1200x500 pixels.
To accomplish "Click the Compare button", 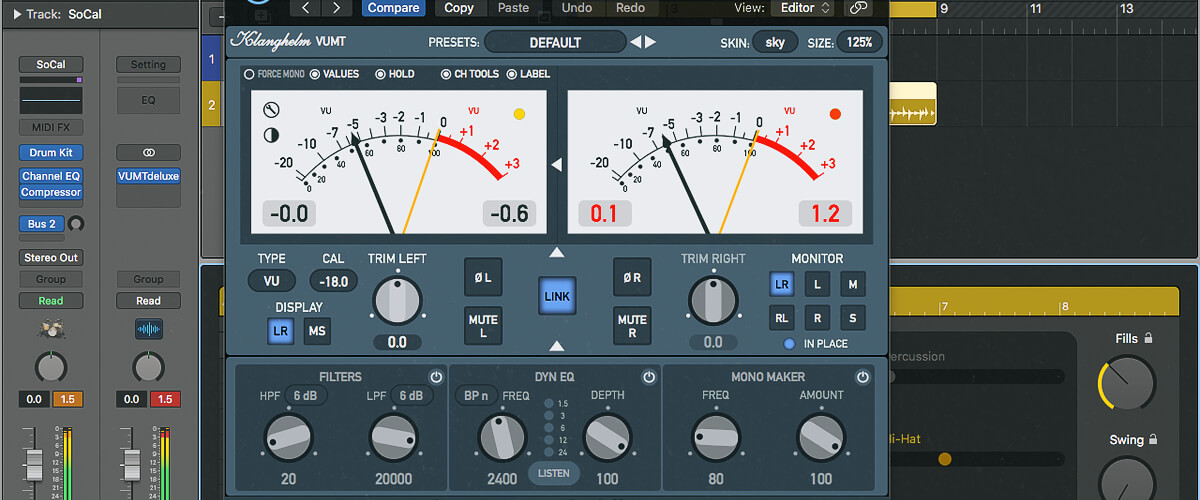I will (393, 8).
